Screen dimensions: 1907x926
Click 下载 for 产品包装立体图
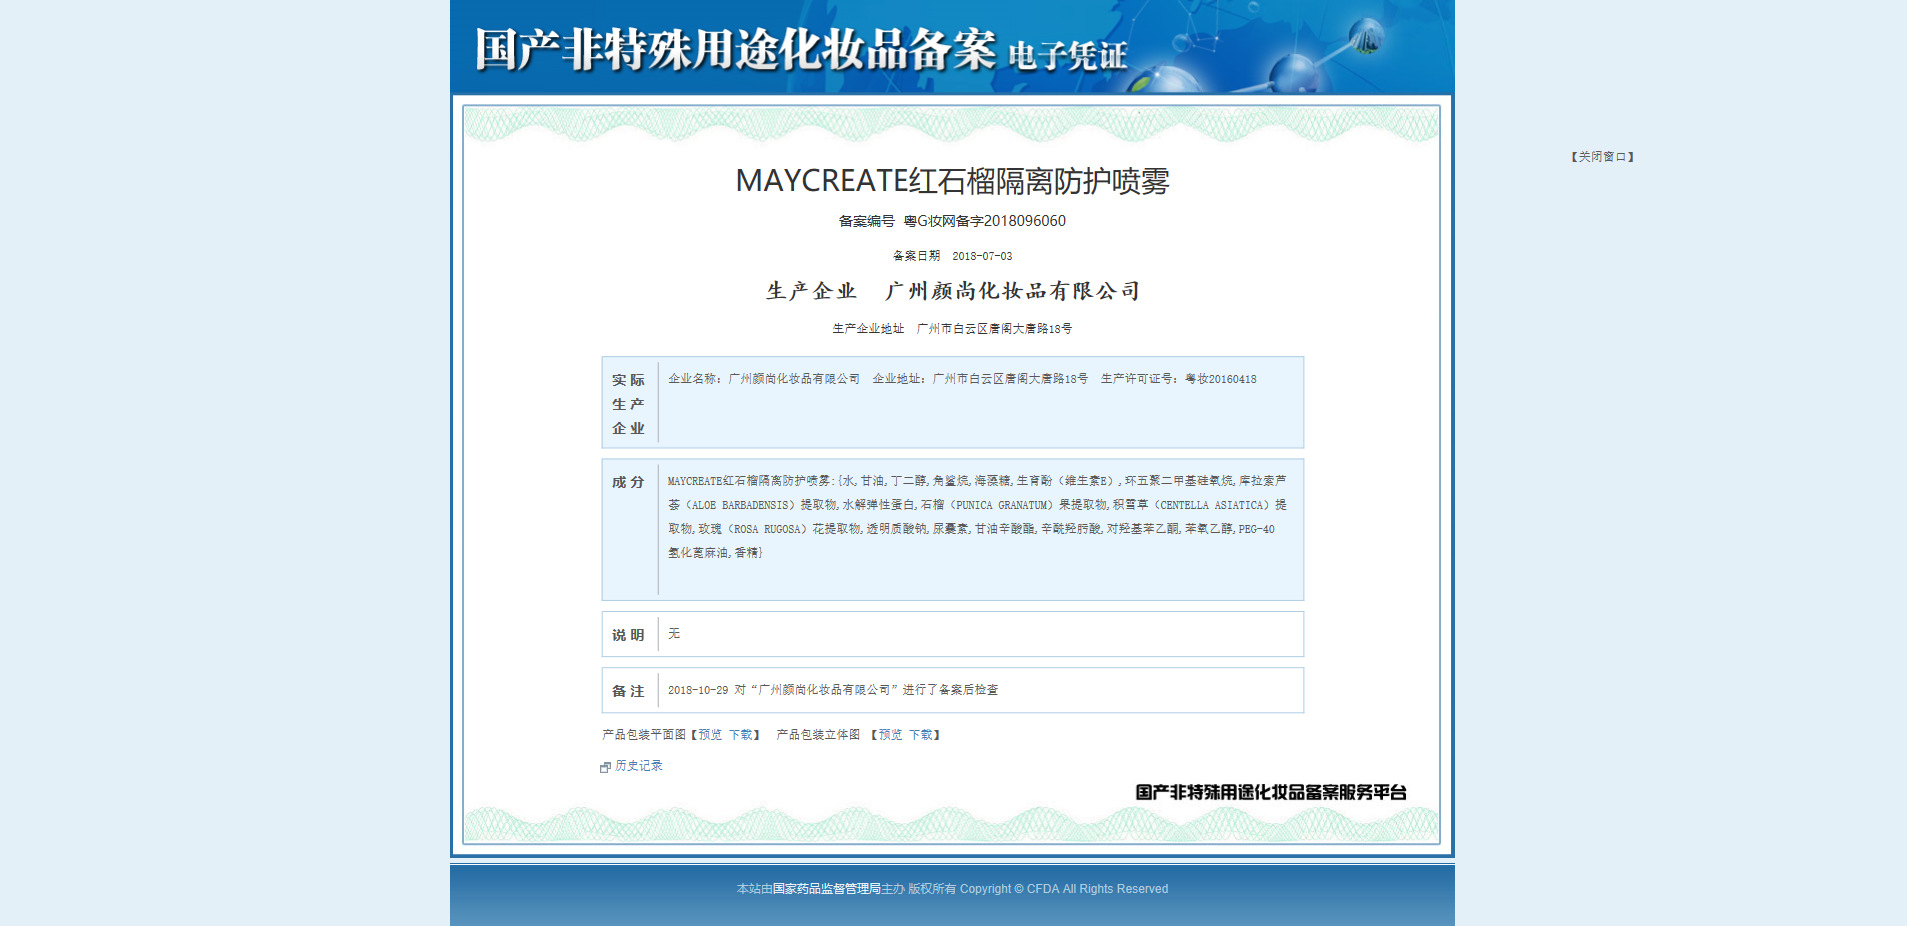click(921, 735)
